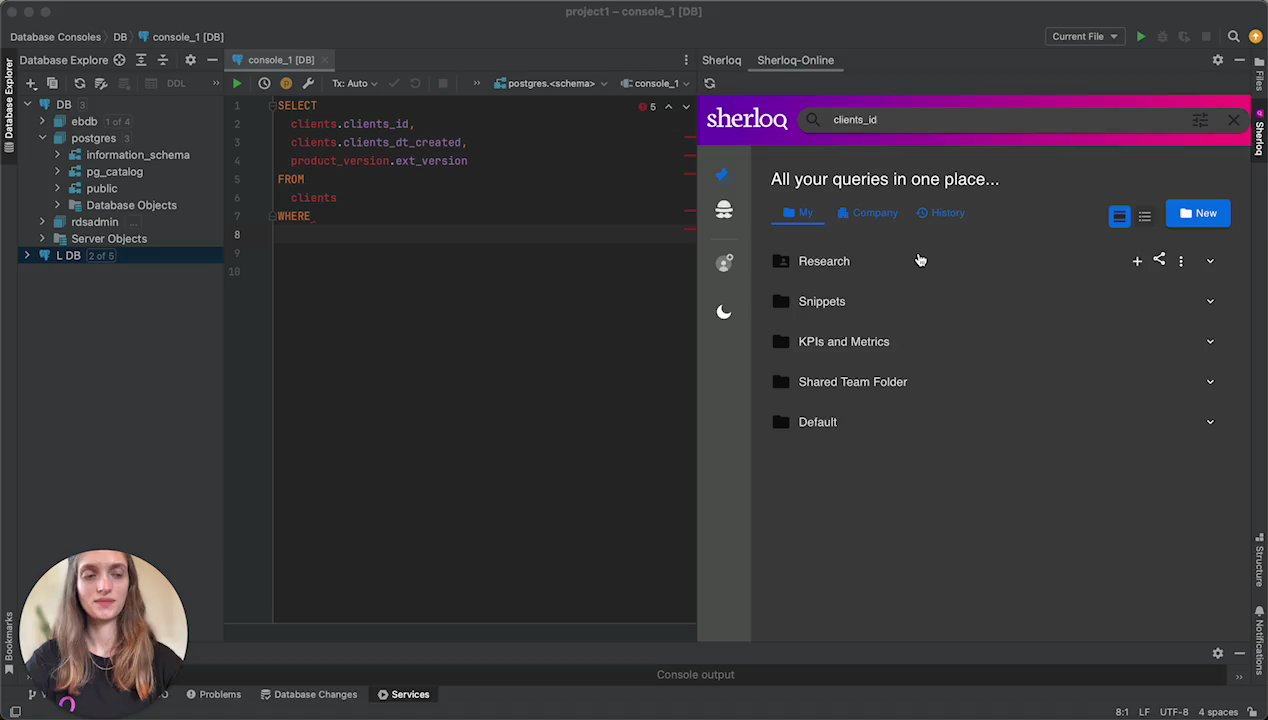Select the My queries tab

pyautogui.click(x=798, y=213)
